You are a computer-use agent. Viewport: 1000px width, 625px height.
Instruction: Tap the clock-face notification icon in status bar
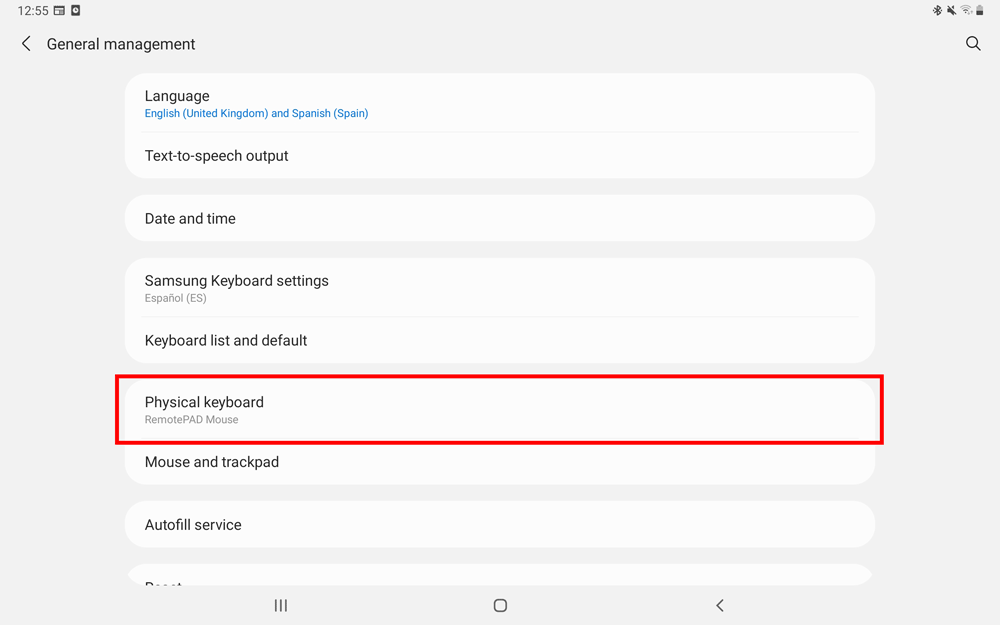(x=75, y=11)
